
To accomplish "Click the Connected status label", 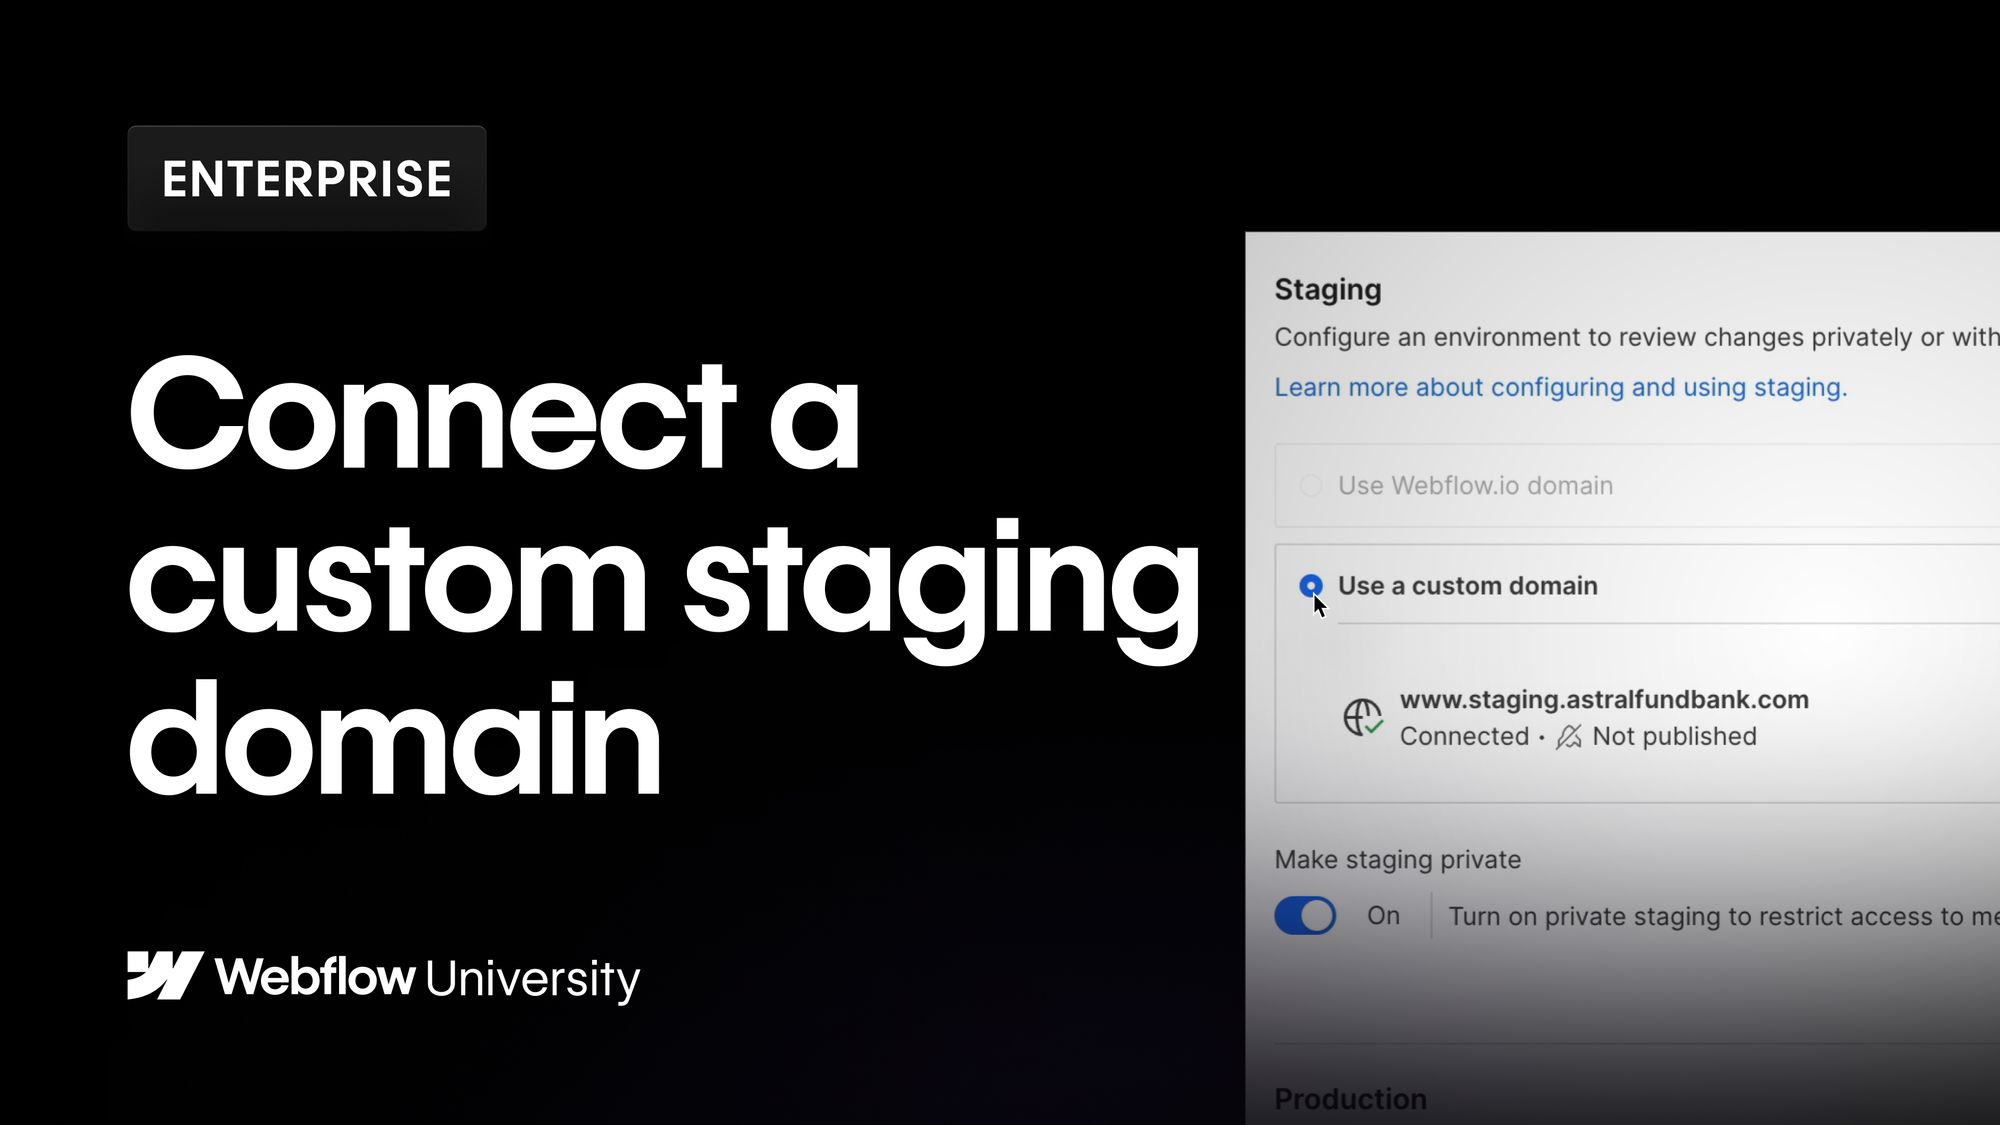I will (1466, 736).
